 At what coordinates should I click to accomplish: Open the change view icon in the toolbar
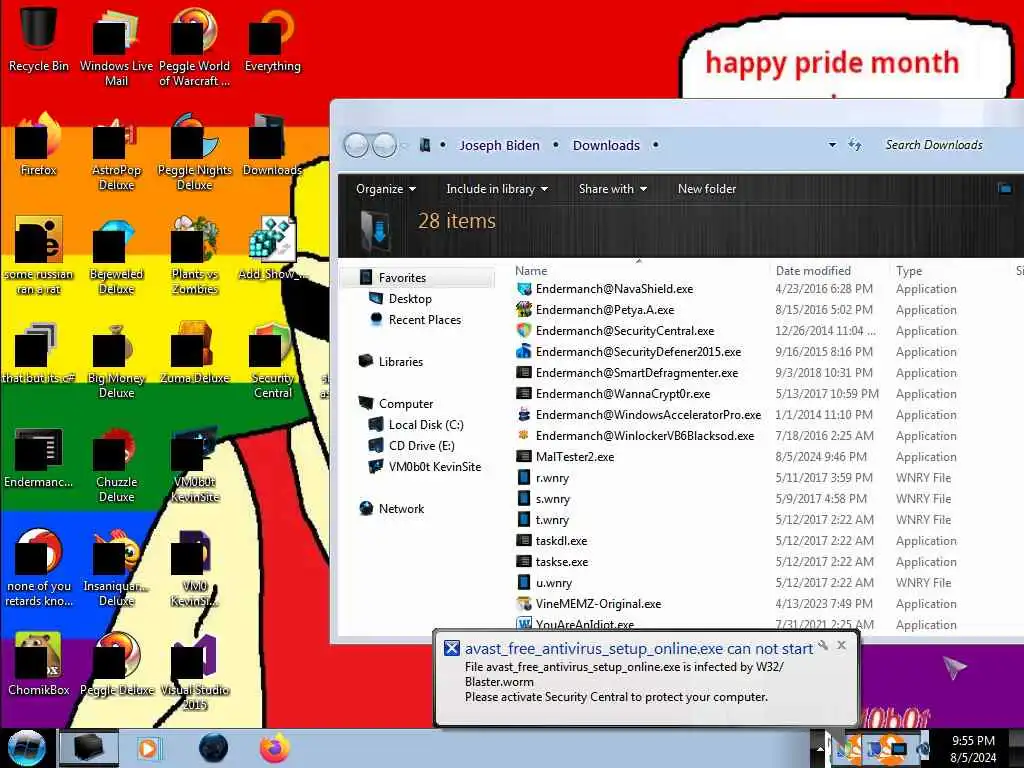click(1004, 189)
